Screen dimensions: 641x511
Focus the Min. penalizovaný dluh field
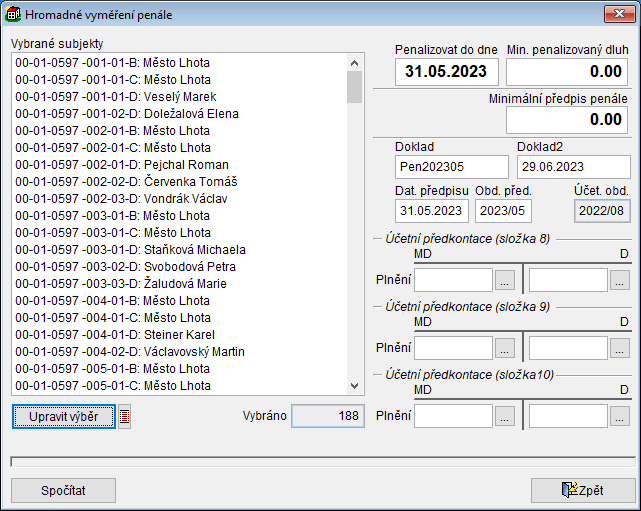coord(567,72)
